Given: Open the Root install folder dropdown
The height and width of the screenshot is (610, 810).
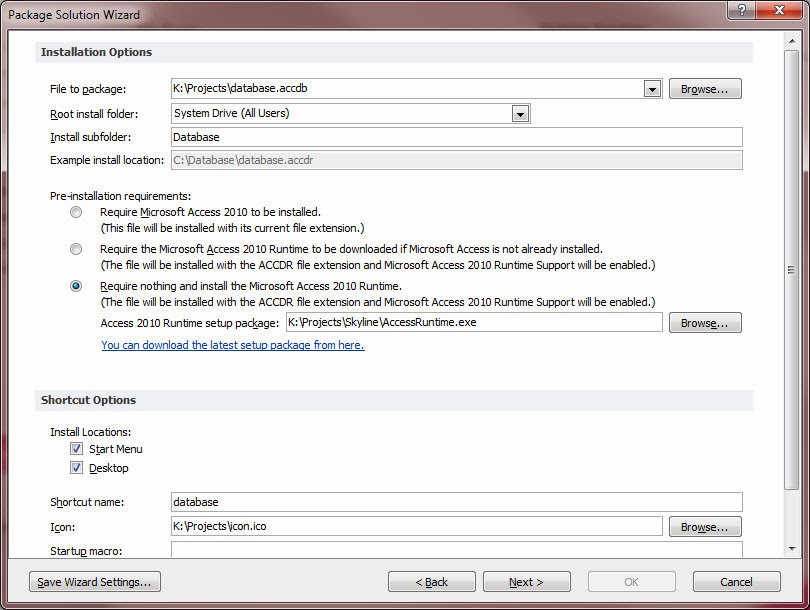Looking at the screenshot, I should [x=519, y=113].
